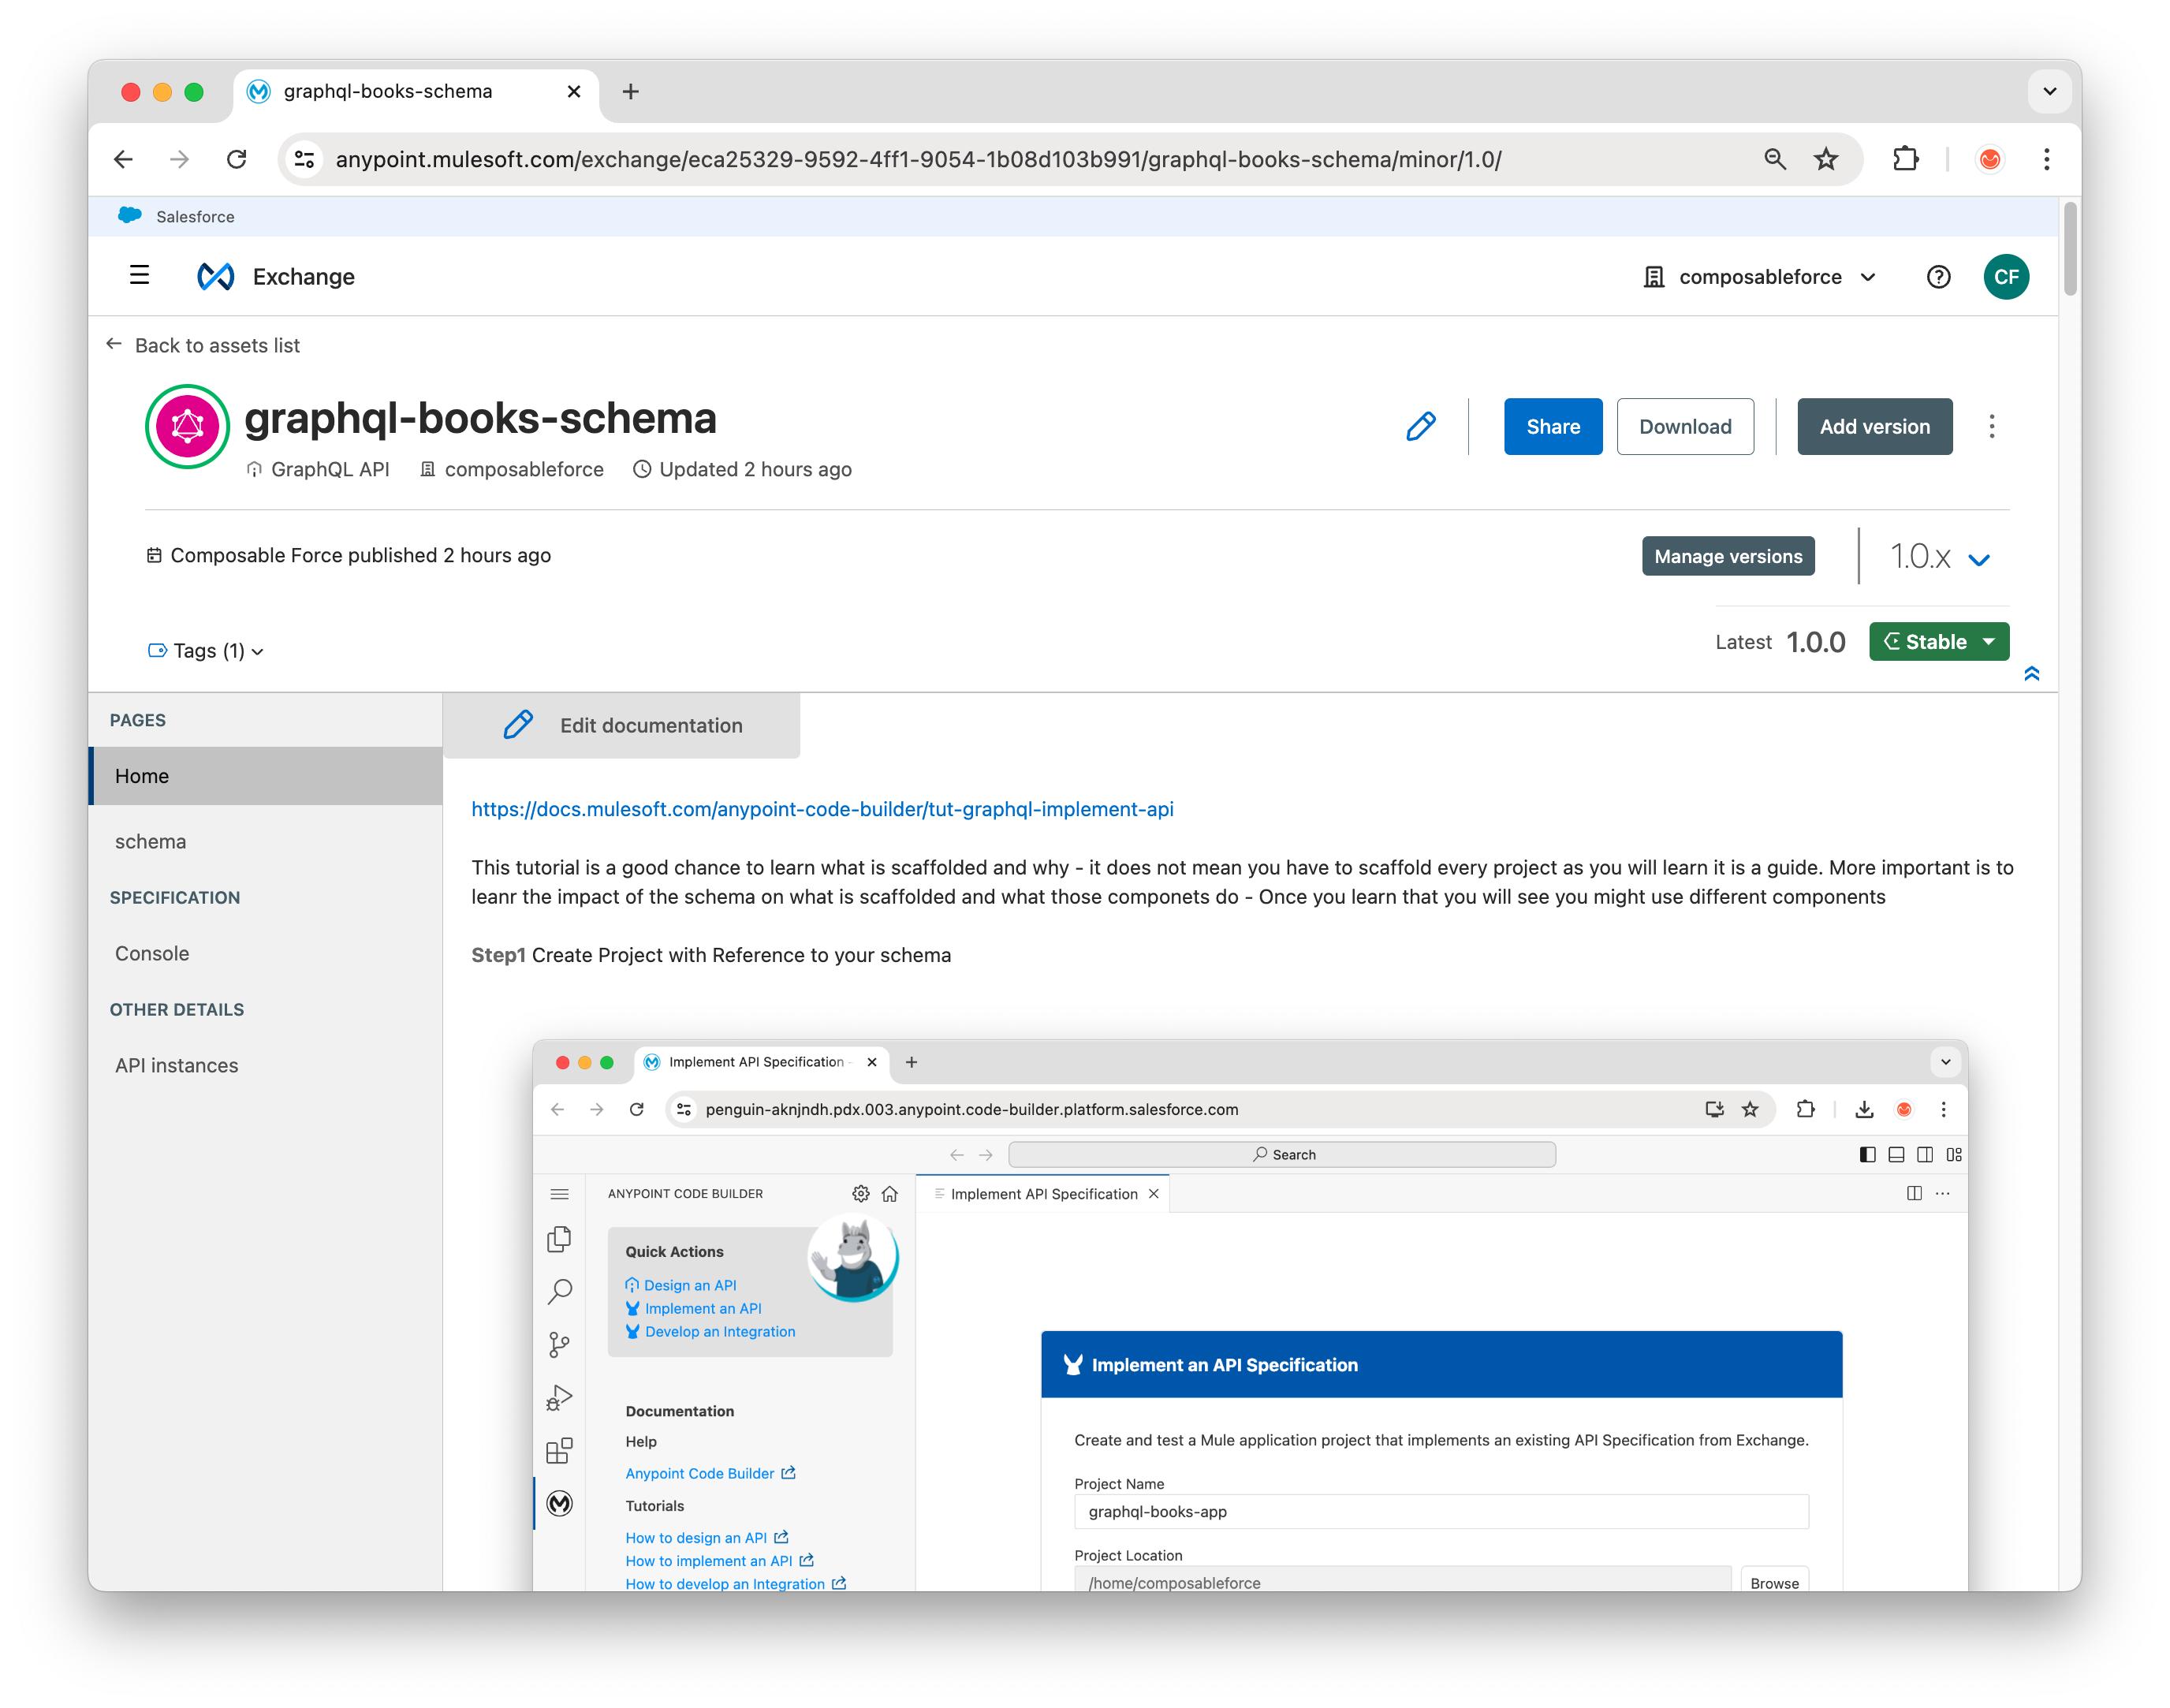Viewport: 2170px width, 1708px height.
Task: Collapse the asset header with double chevron
Action: 2031,674
